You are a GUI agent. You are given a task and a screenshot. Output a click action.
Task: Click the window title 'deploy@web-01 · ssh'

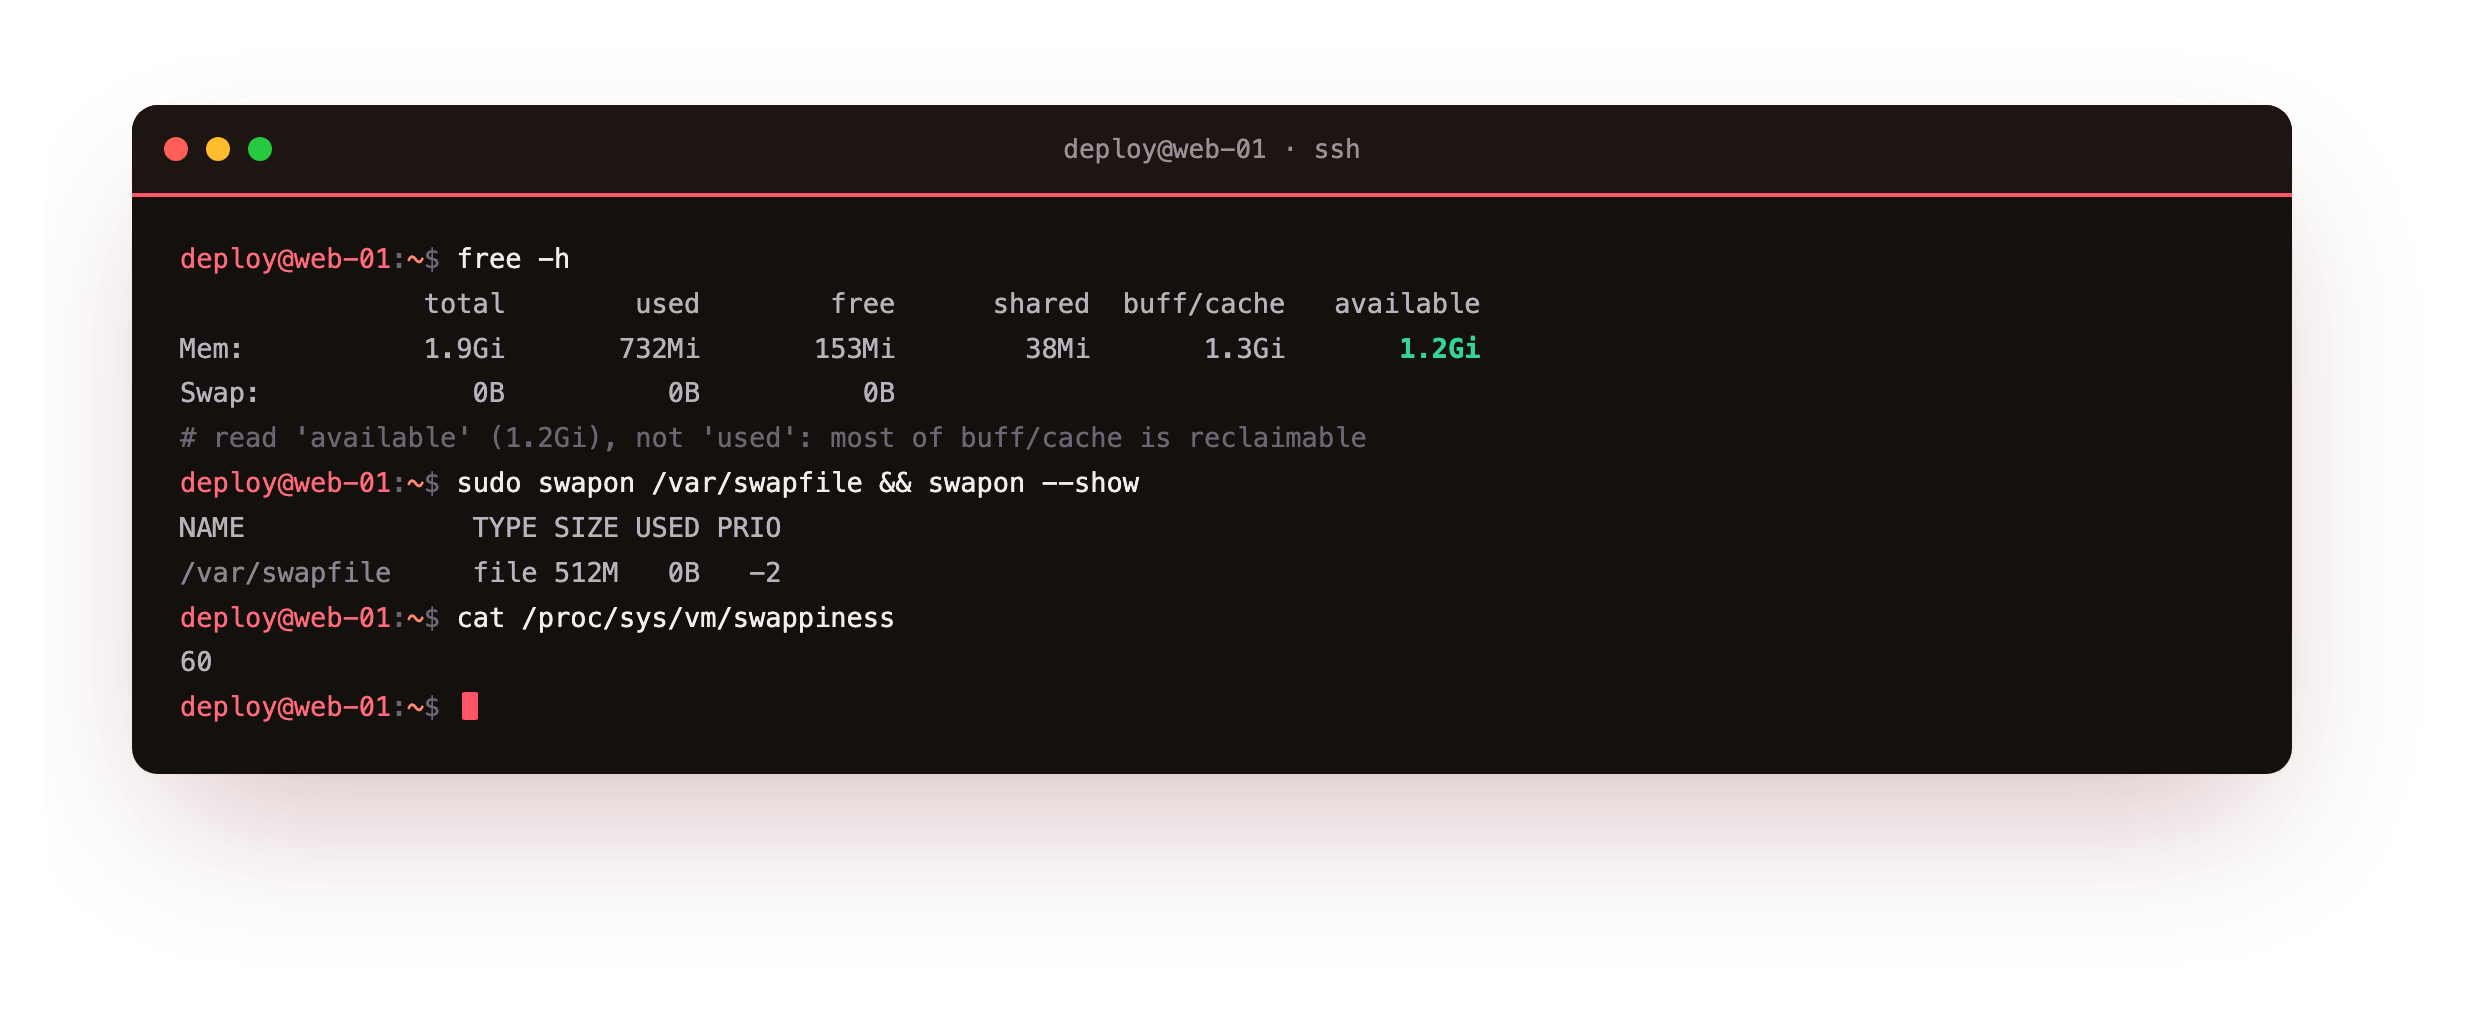coord(1211,149)
